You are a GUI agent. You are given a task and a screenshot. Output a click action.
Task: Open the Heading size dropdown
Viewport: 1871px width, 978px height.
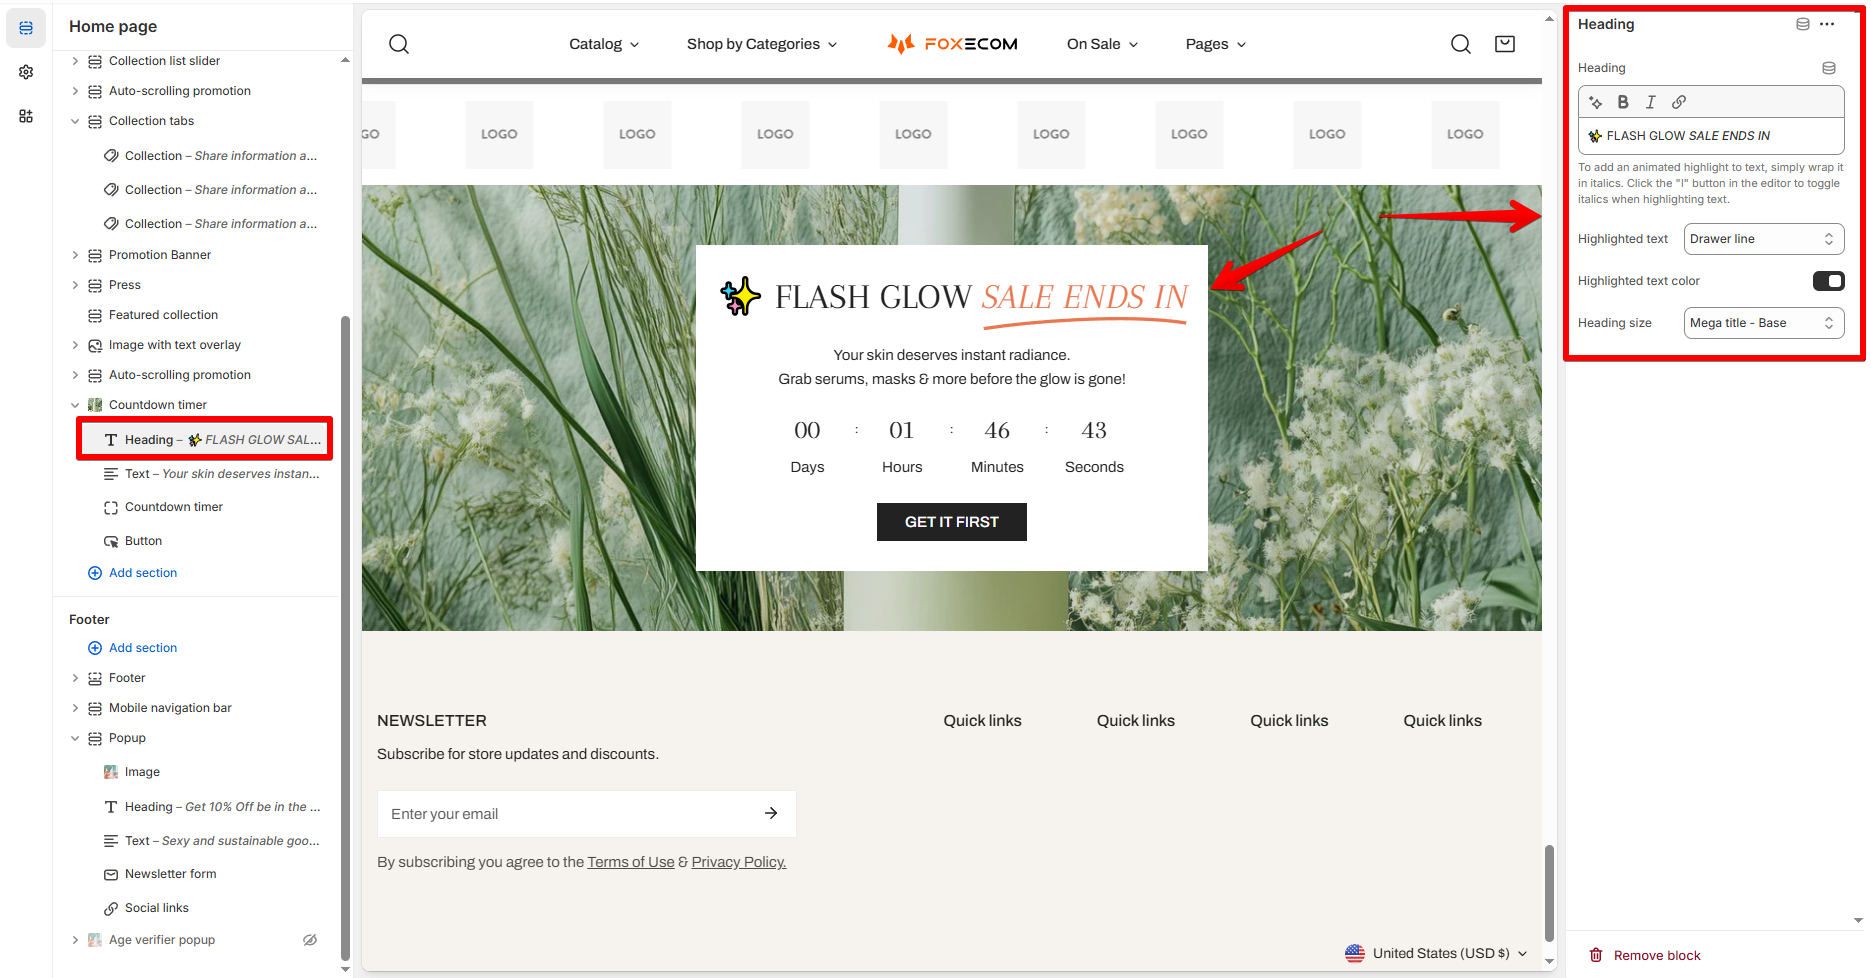pos(1764,323)
